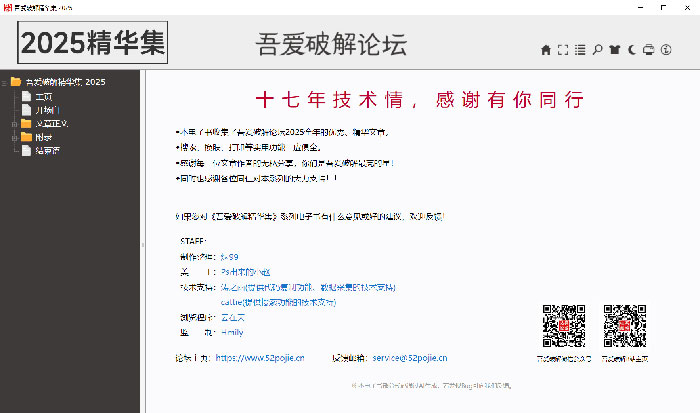Switch night mode with the moon icon

[632, 50]
